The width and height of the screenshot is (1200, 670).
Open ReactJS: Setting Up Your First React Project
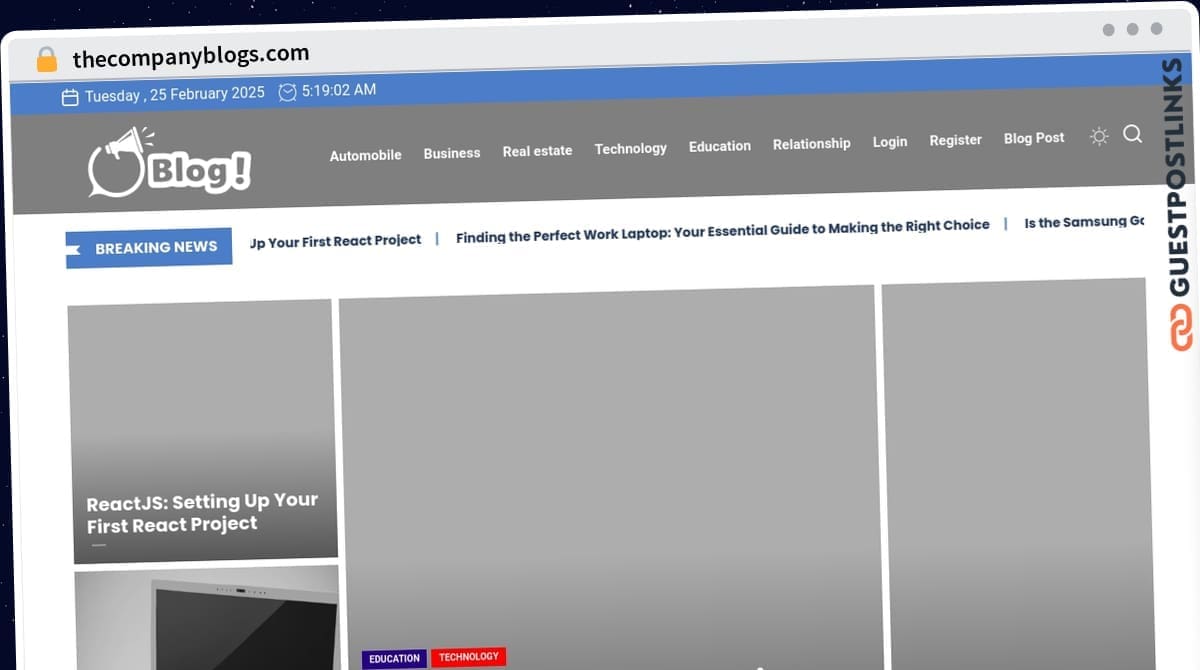click(202, 512)
